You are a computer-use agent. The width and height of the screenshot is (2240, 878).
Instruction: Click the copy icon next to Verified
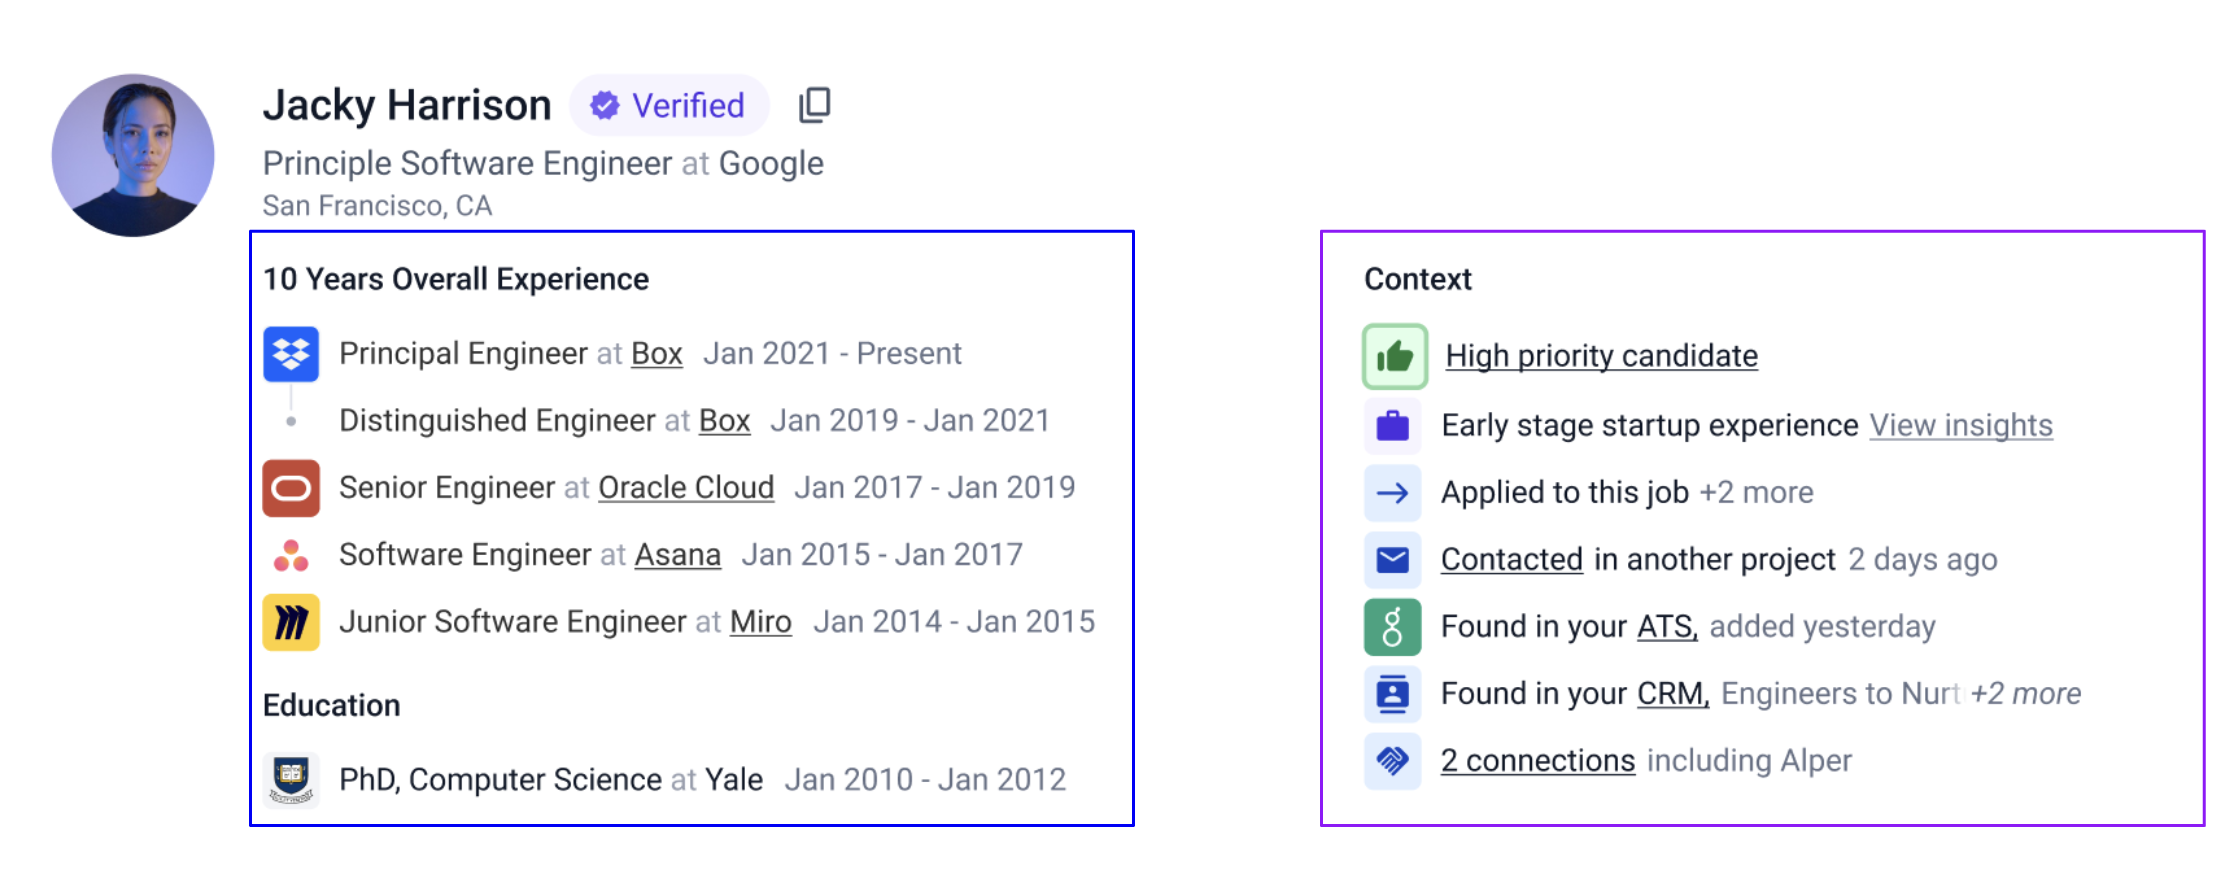point(814,105)
